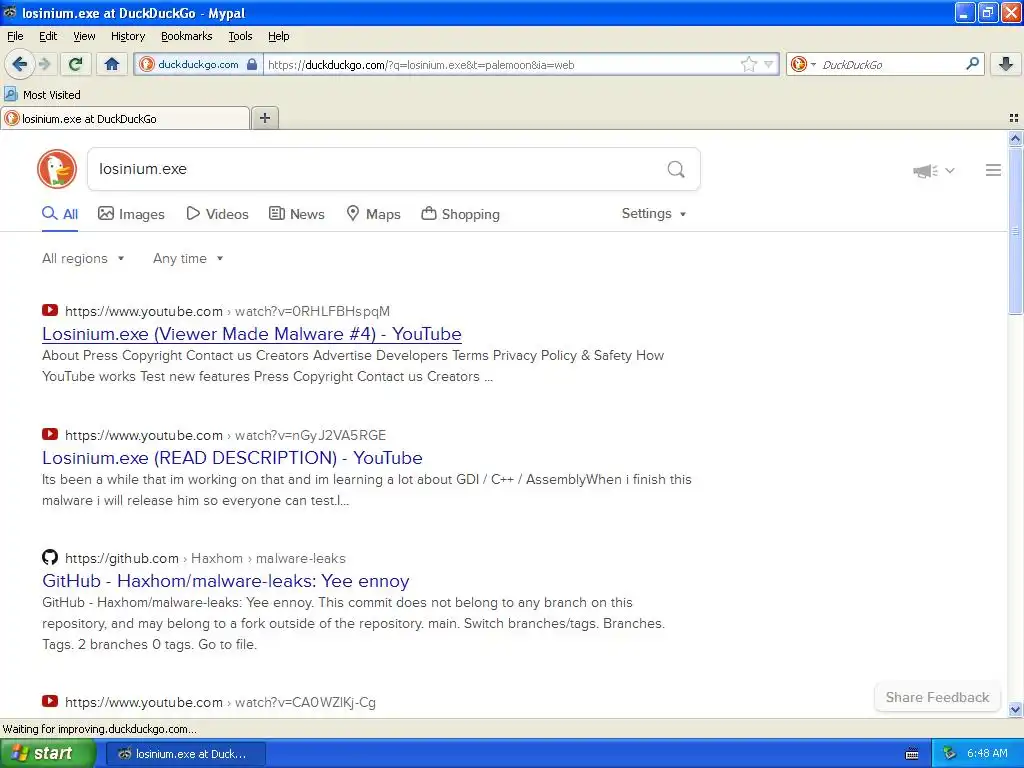Click the list all tabs icon
Viewport: 1024px width, 768px height.
click(x=1014, y=118)
